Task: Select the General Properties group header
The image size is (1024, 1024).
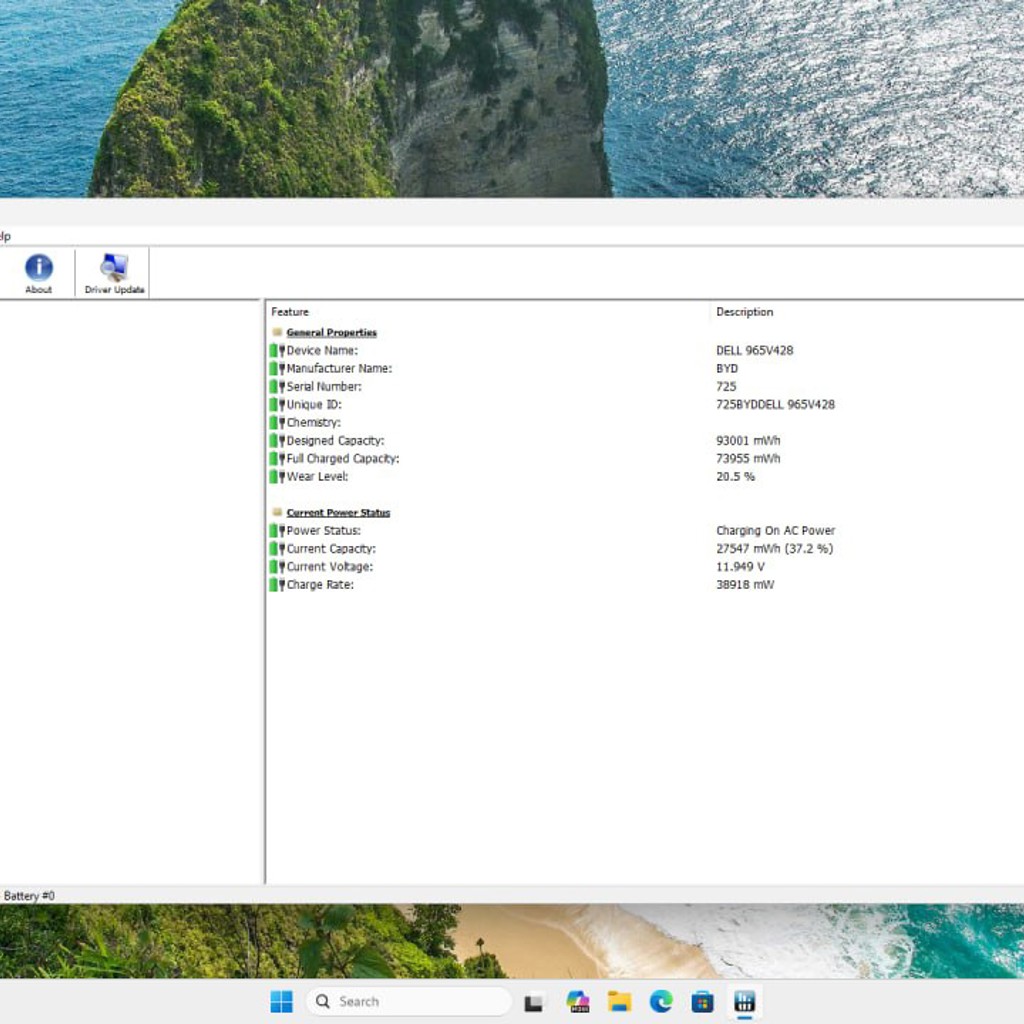Action: click(331, 332)
